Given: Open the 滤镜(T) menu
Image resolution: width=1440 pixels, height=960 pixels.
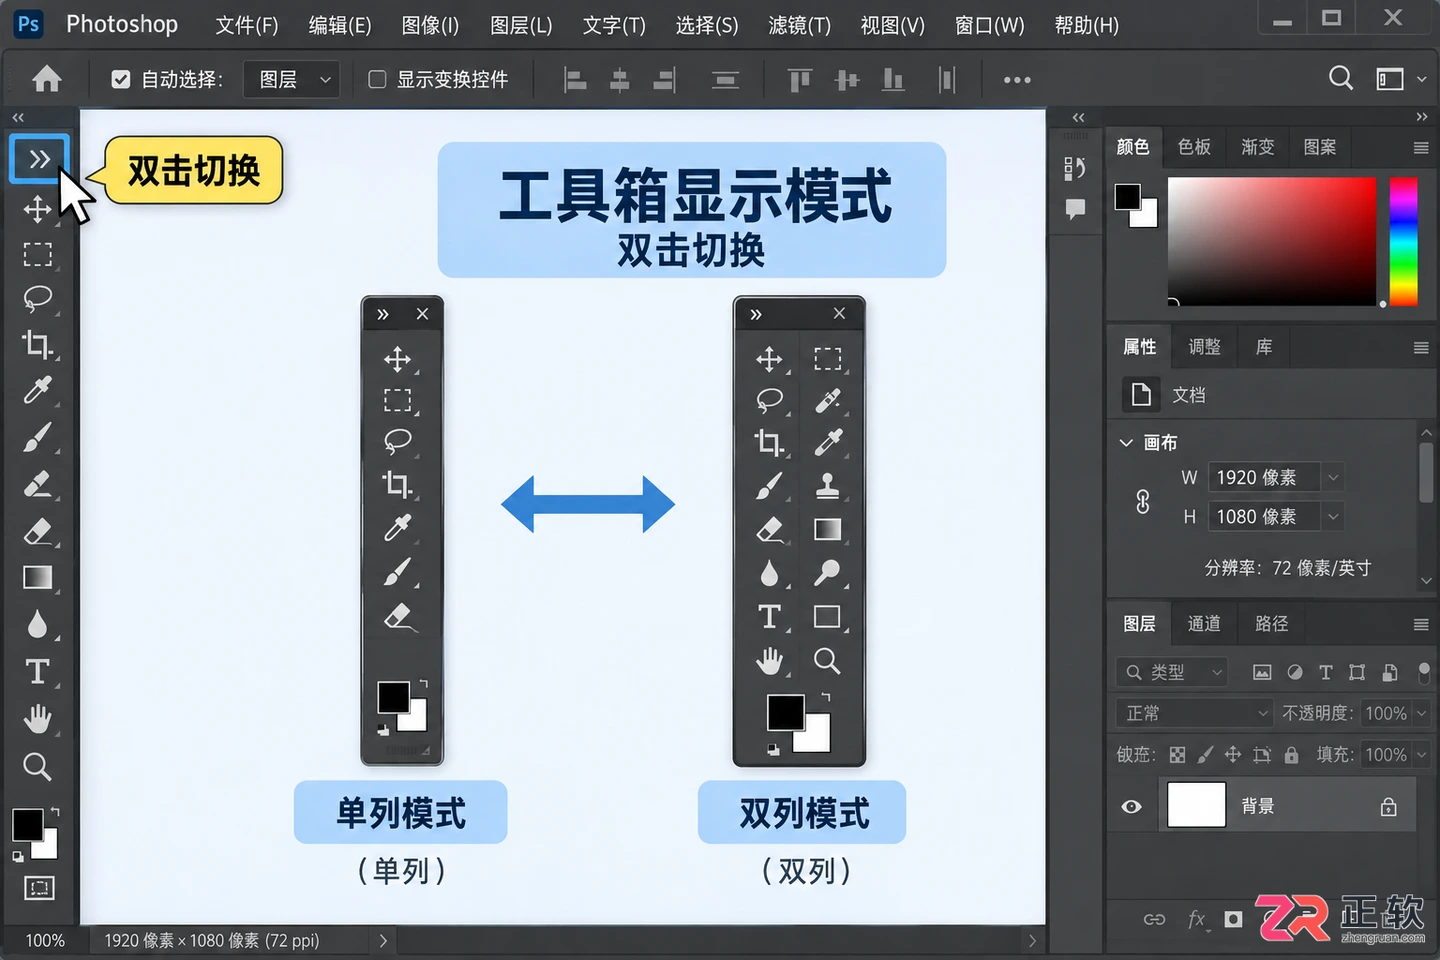Looking at the screenshot, I should coord(799,25).
